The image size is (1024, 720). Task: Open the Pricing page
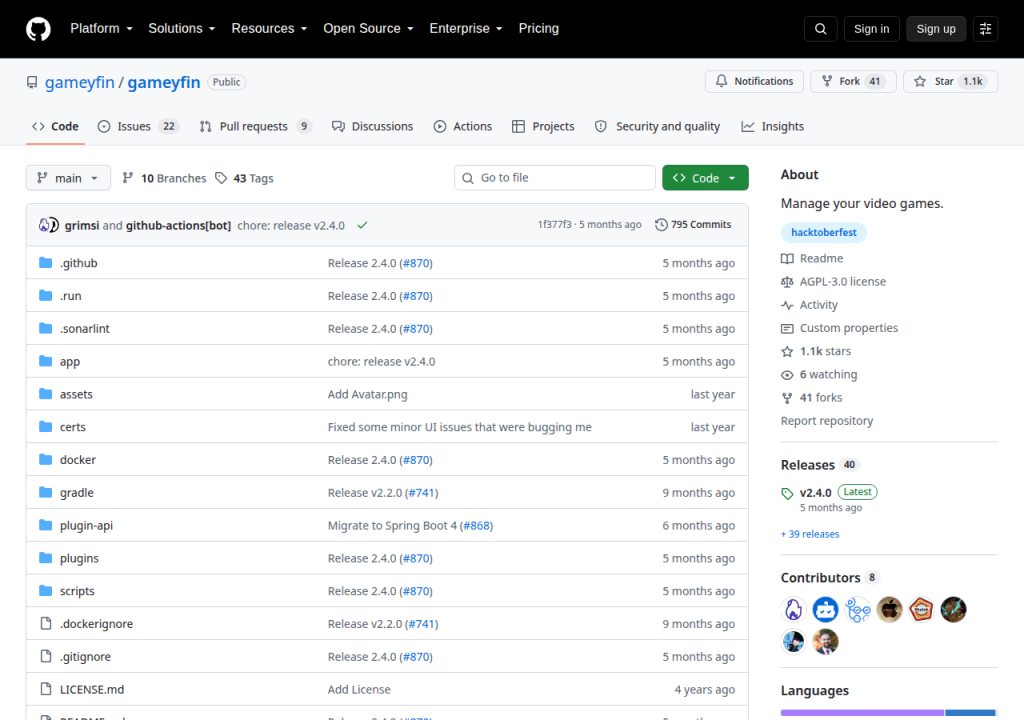coord(539,29)
